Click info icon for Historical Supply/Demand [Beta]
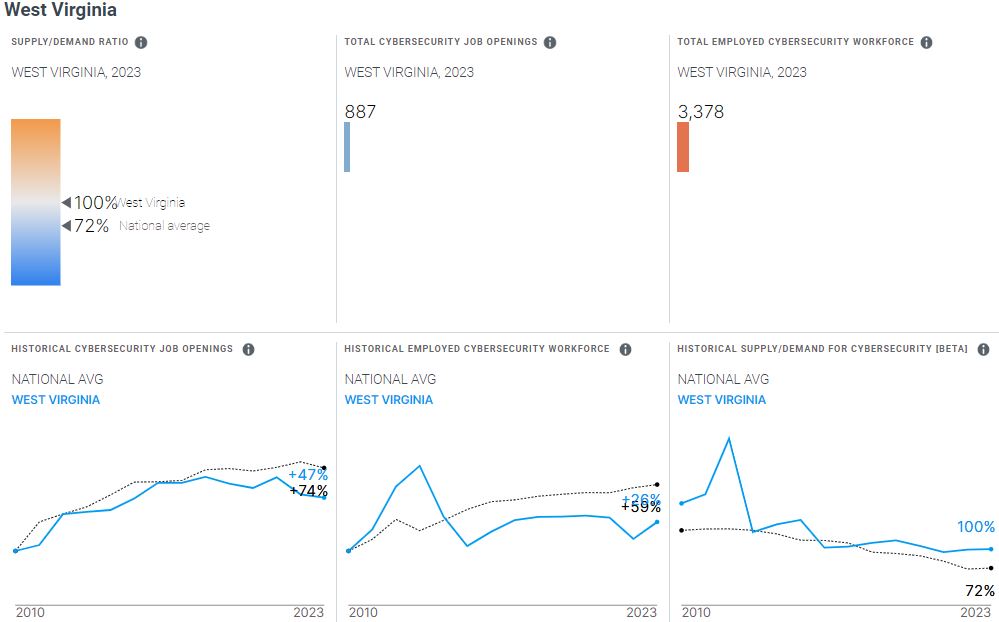 983,349
